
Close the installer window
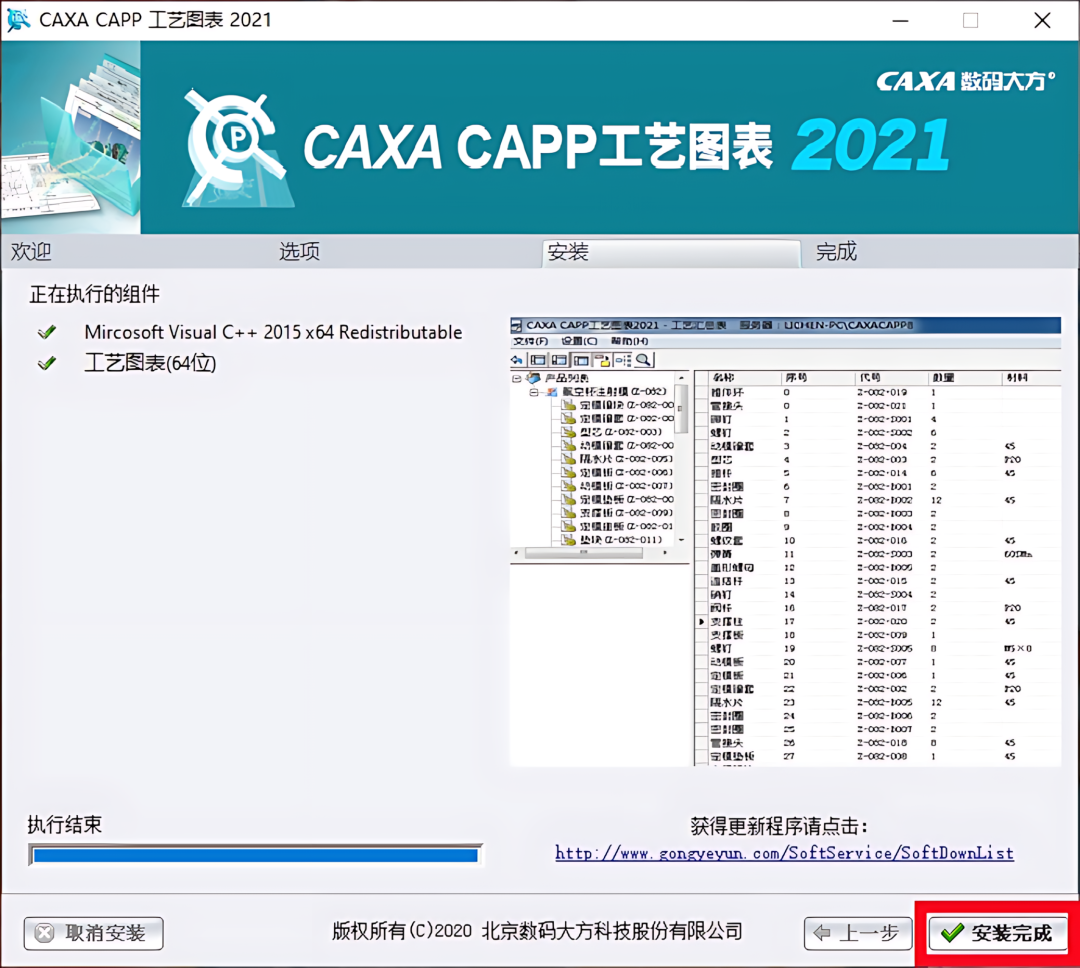1042,20
